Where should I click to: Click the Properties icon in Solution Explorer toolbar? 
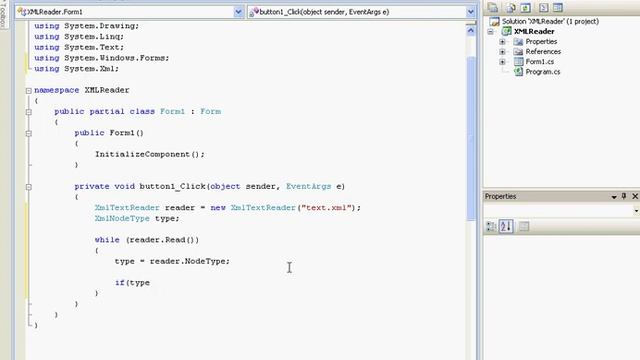coord(493,7)
